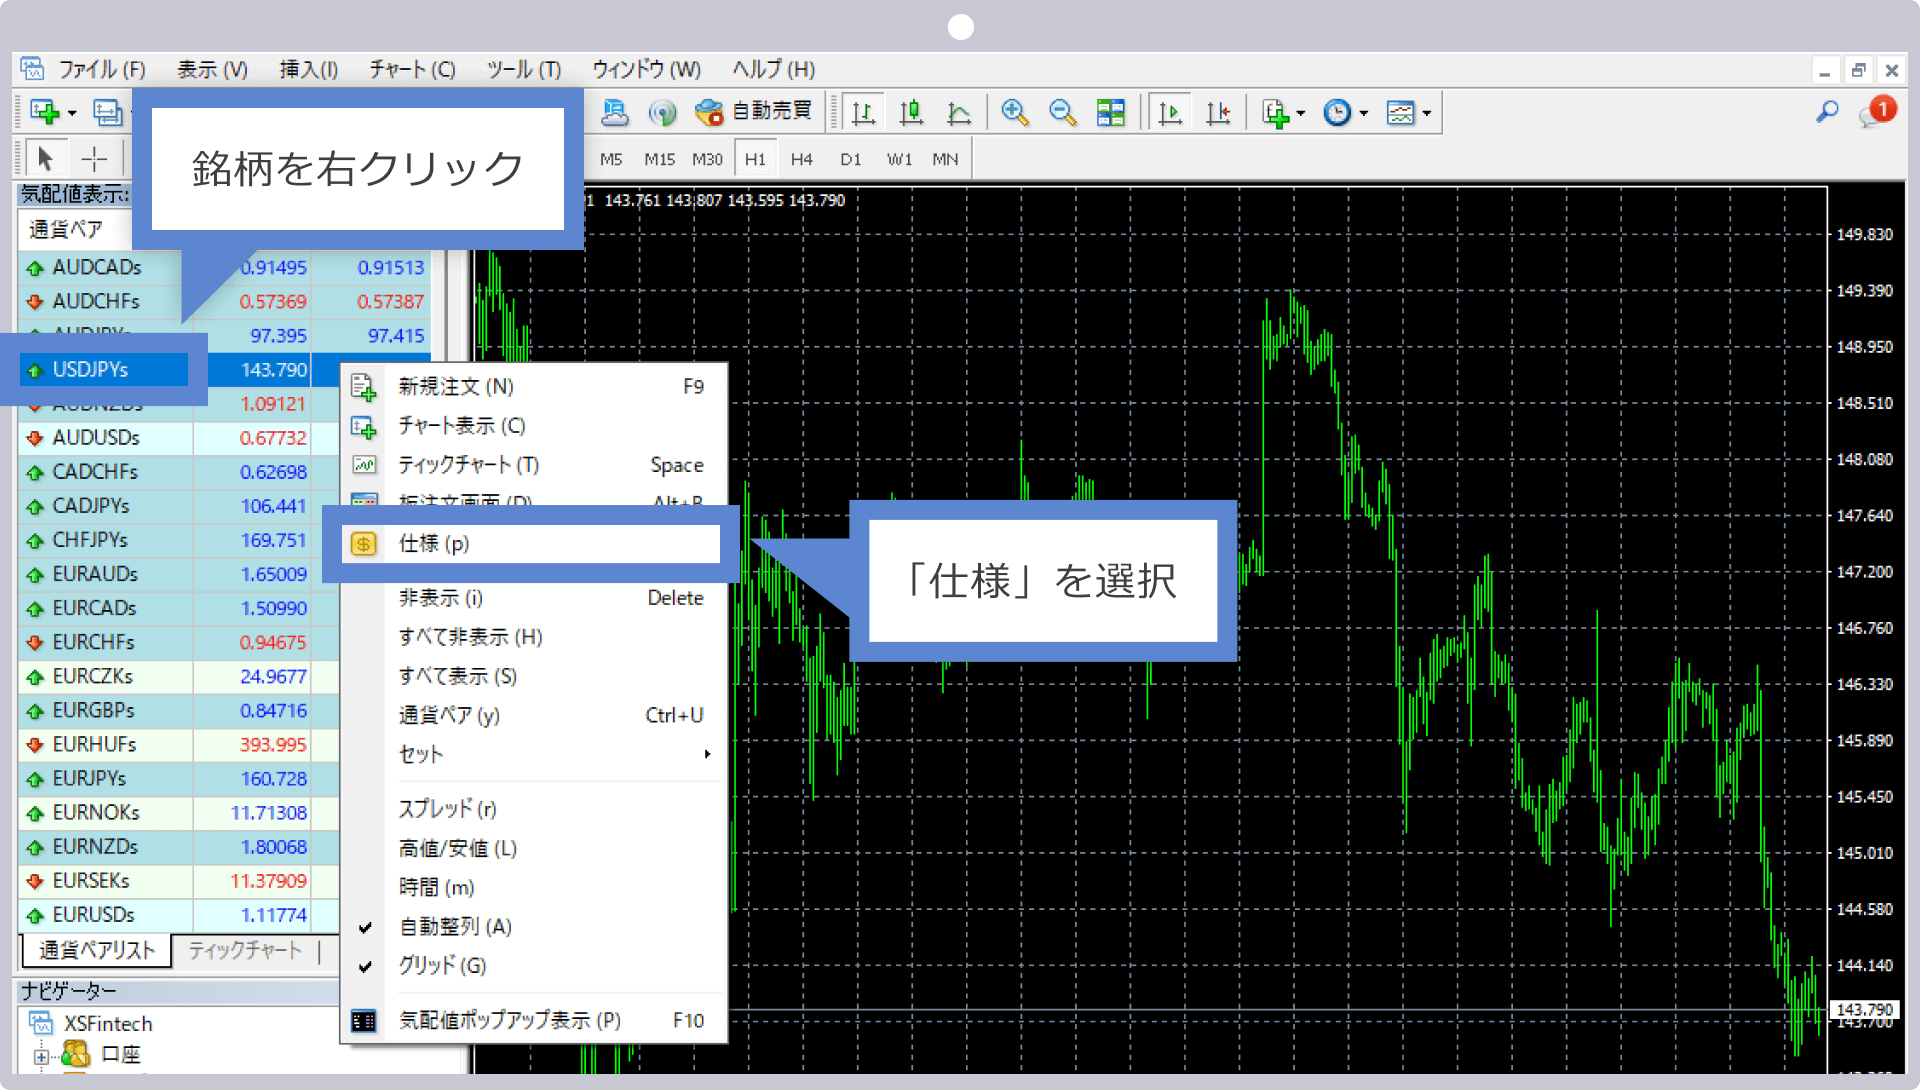Select the EURUSDs symbol row
Screen dimensions: 1920x1090
click(x=178, y=915)
